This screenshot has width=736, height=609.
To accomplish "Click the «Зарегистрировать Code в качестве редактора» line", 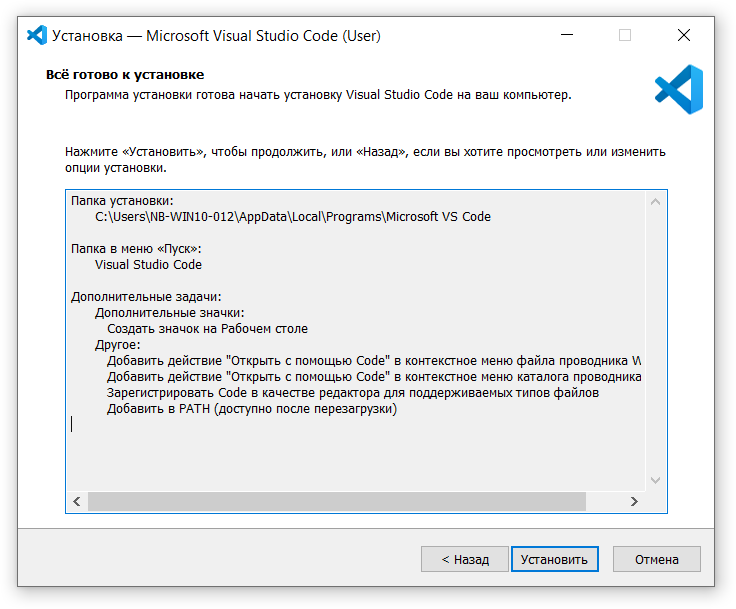I will click(352, 393).
